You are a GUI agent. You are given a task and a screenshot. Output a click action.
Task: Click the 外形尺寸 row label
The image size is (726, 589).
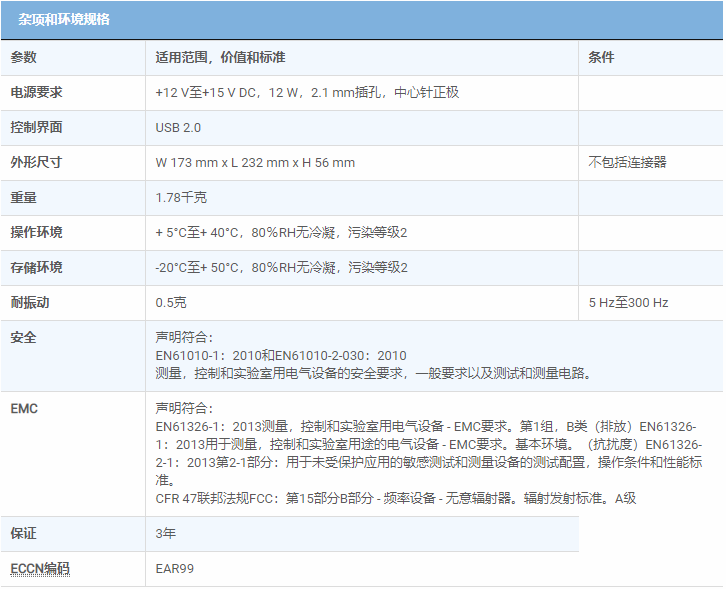(37, 163)
